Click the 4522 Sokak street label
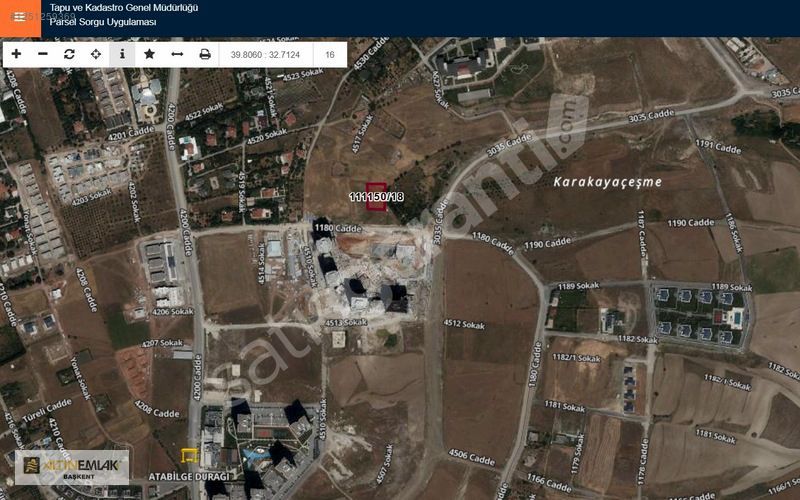Viewport: 800px width, 500px height. pos(204,112)
